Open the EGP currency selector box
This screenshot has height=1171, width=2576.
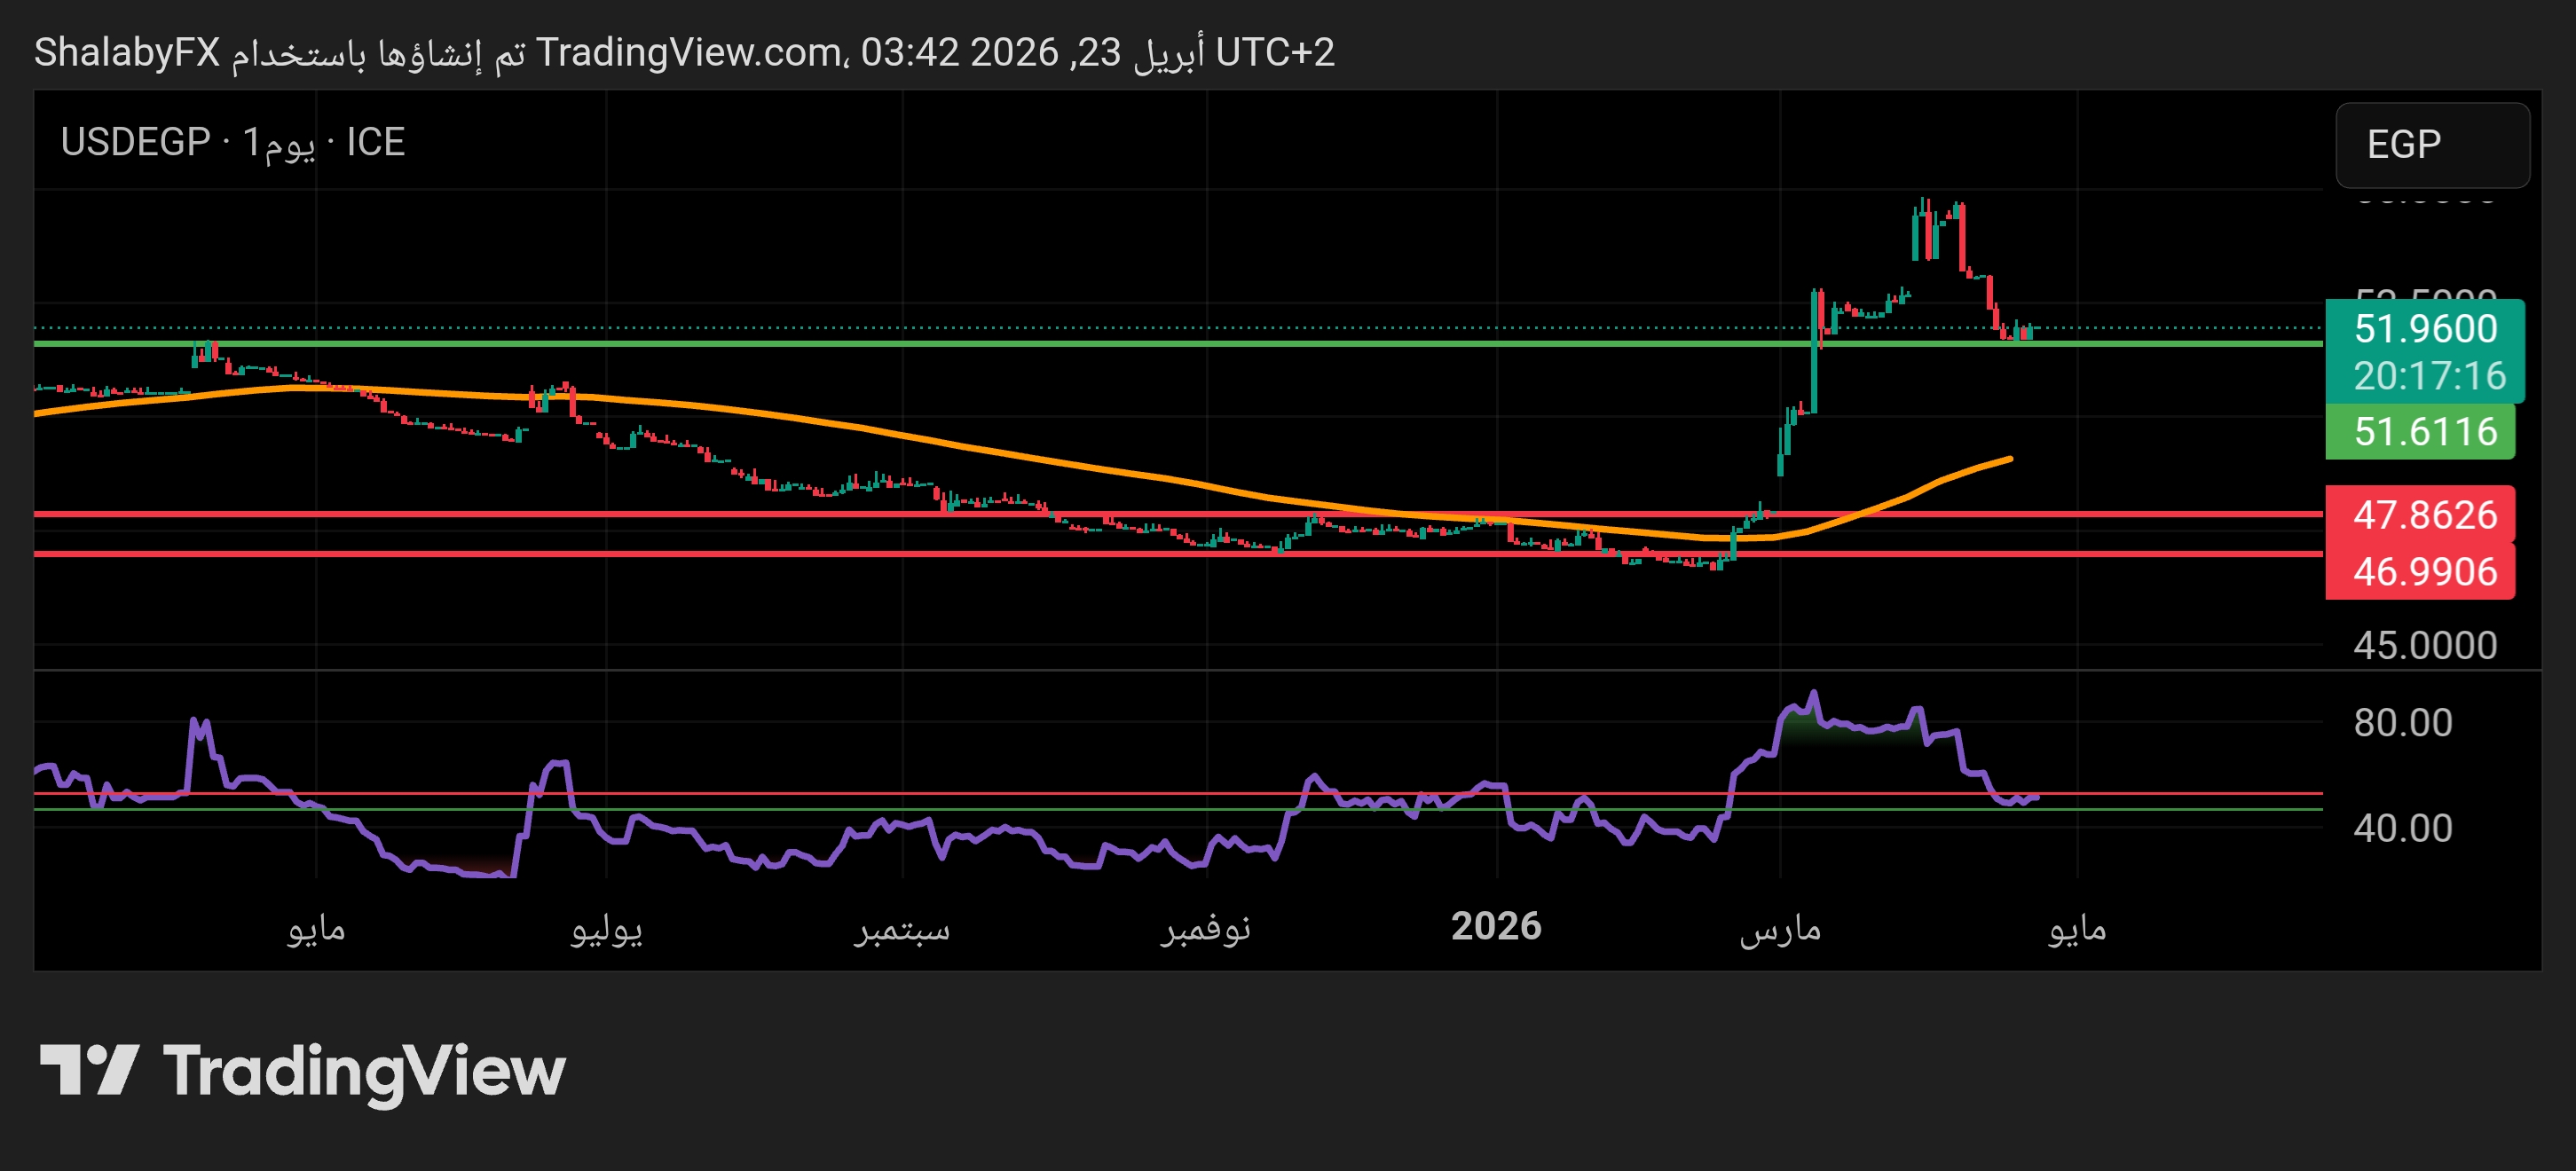2431,145
